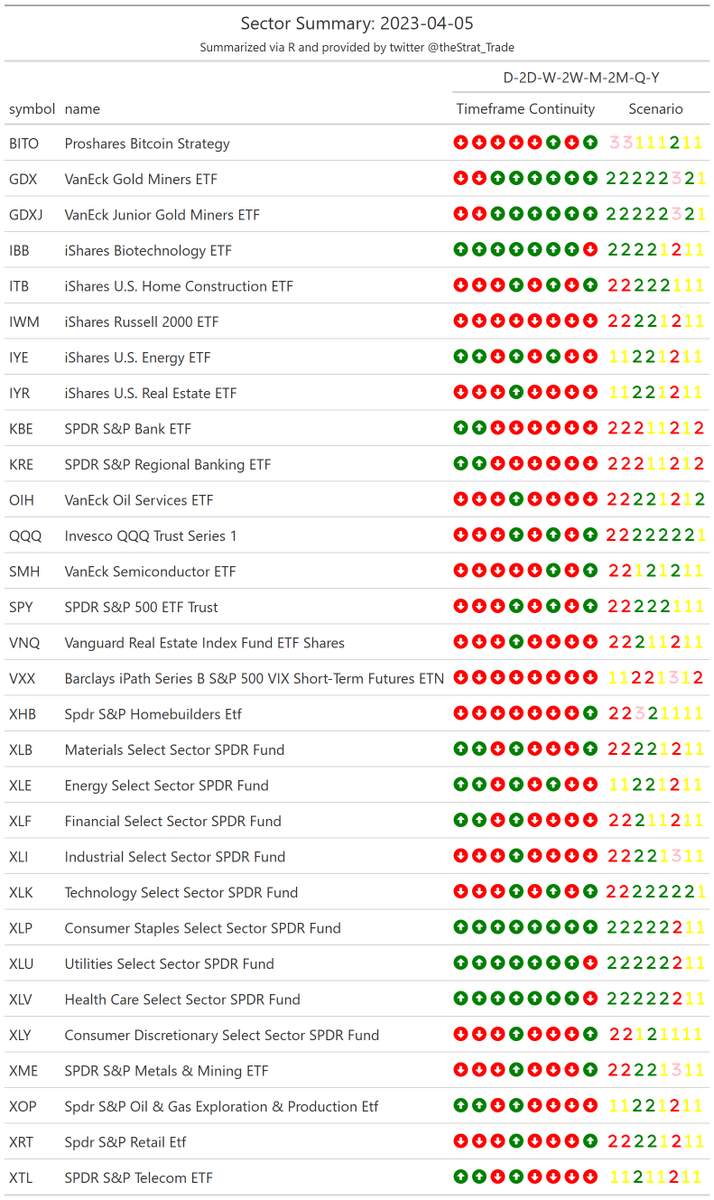
Task: Click 'Spdr S&P Retail Etf' name
Action: [x=125, y=1142]
